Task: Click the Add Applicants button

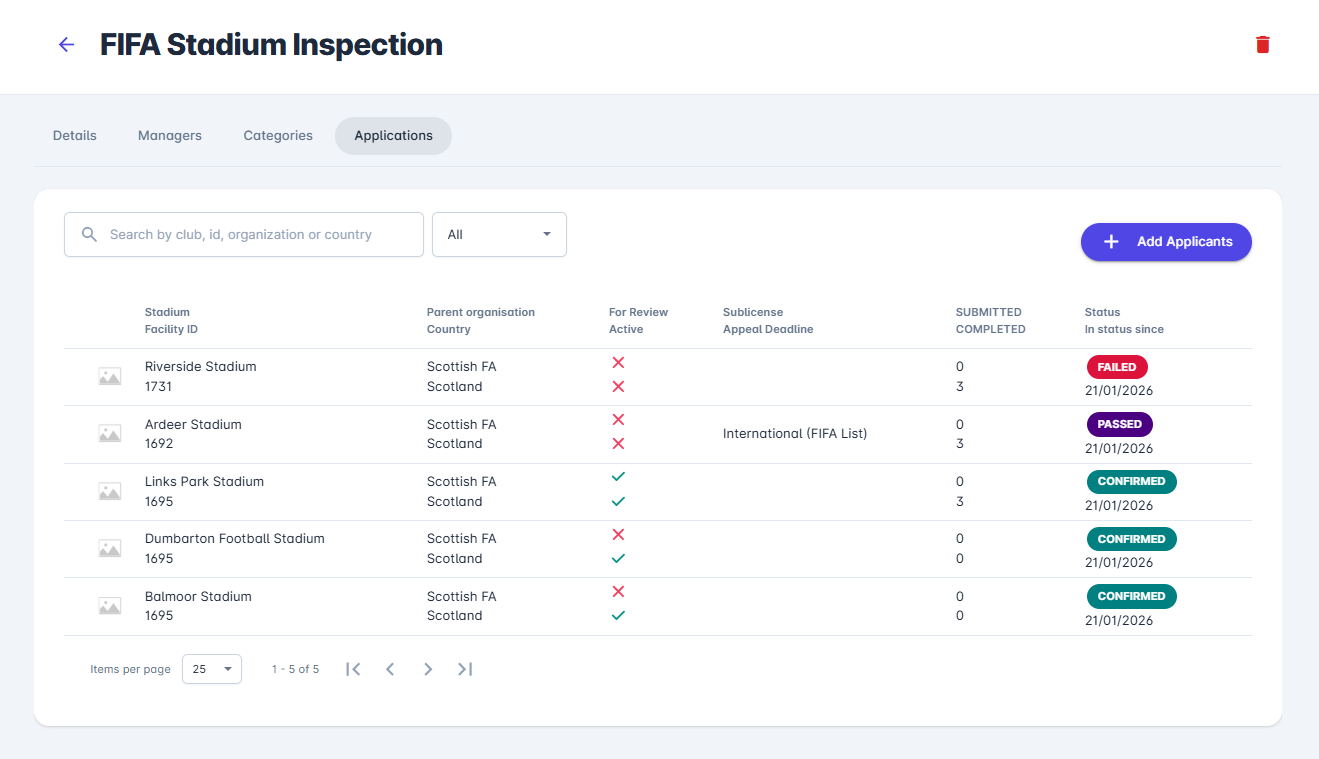Action: pos(1166,242)
